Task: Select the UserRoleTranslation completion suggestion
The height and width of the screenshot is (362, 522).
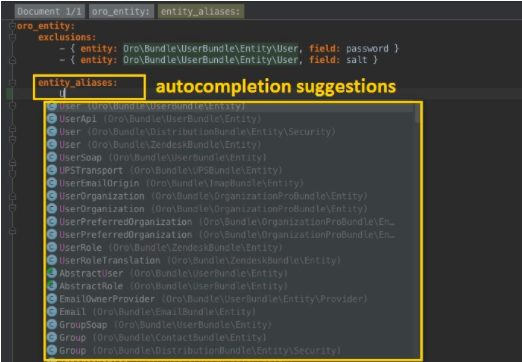Action: [x=230, y=260]
